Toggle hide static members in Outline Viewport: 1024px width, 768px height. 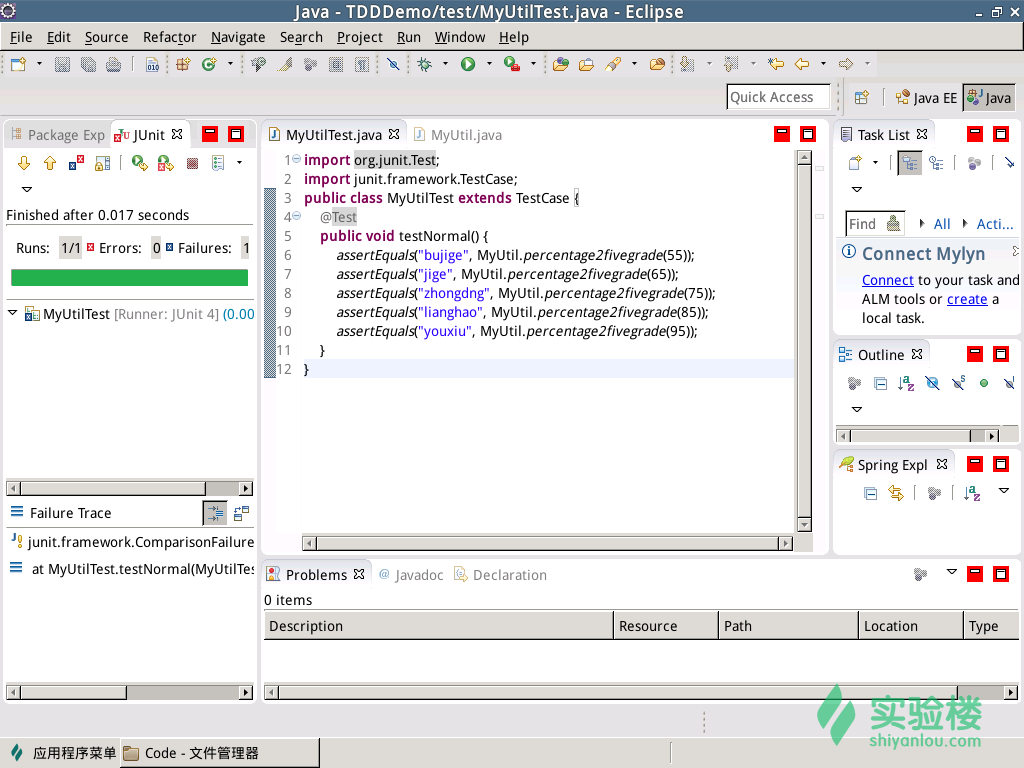pyautogui.click(x=958, y=383)
